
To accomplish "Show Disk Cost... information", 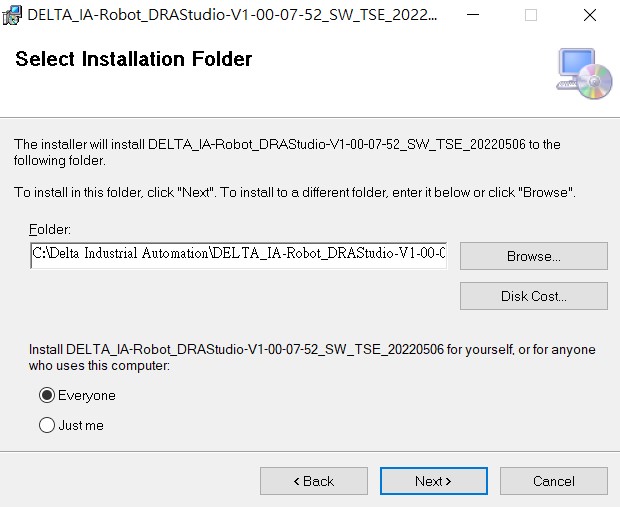I will tap(533, 296).
